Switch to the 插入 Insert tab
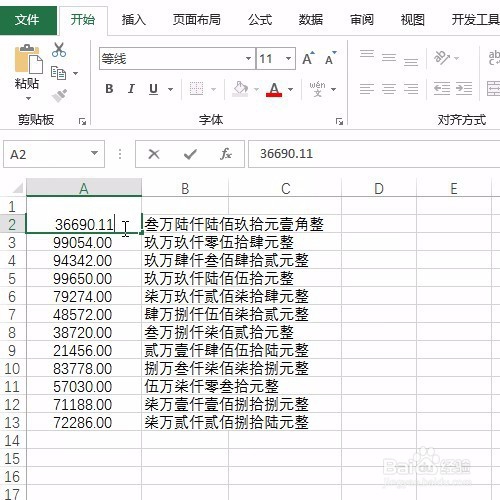The width and height of the screenshot is (500, 500). coord(134,20)
